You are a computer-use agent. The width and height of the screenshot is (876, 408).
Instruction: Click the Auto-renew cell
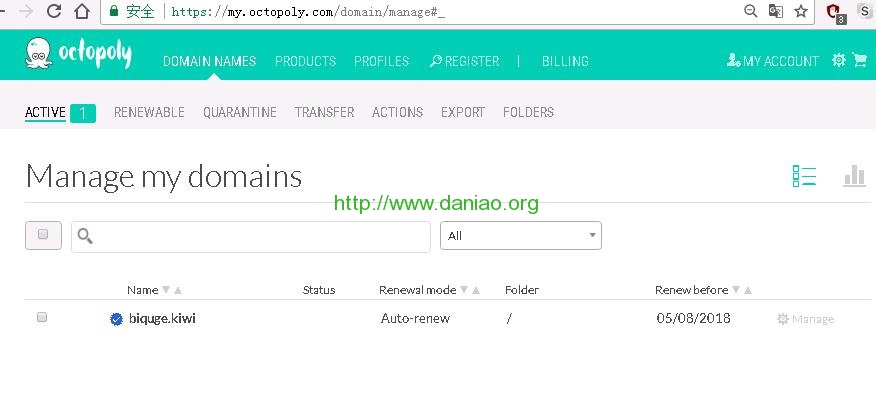click(x=416, y=319)
